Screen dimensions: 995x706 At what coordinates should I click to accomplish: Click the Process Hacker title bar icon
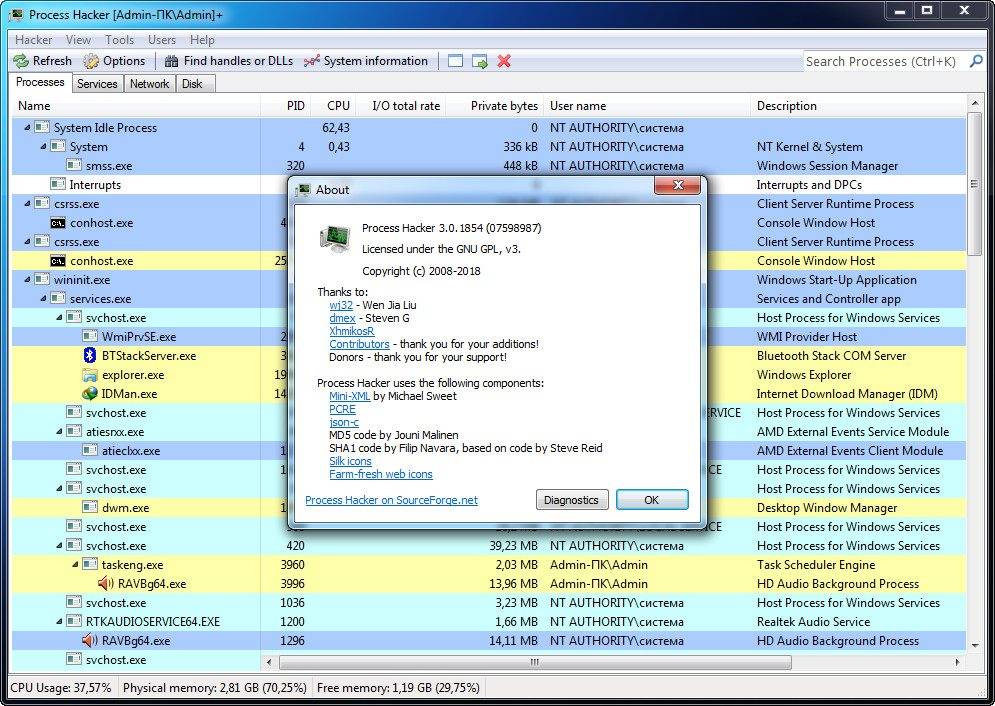16,14
